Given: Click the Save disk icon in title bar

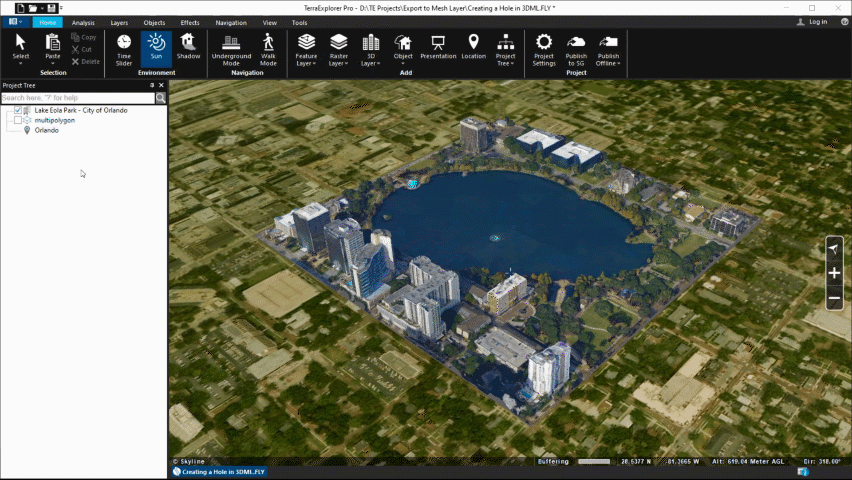Looking at the screenshot, I should 52,8.
